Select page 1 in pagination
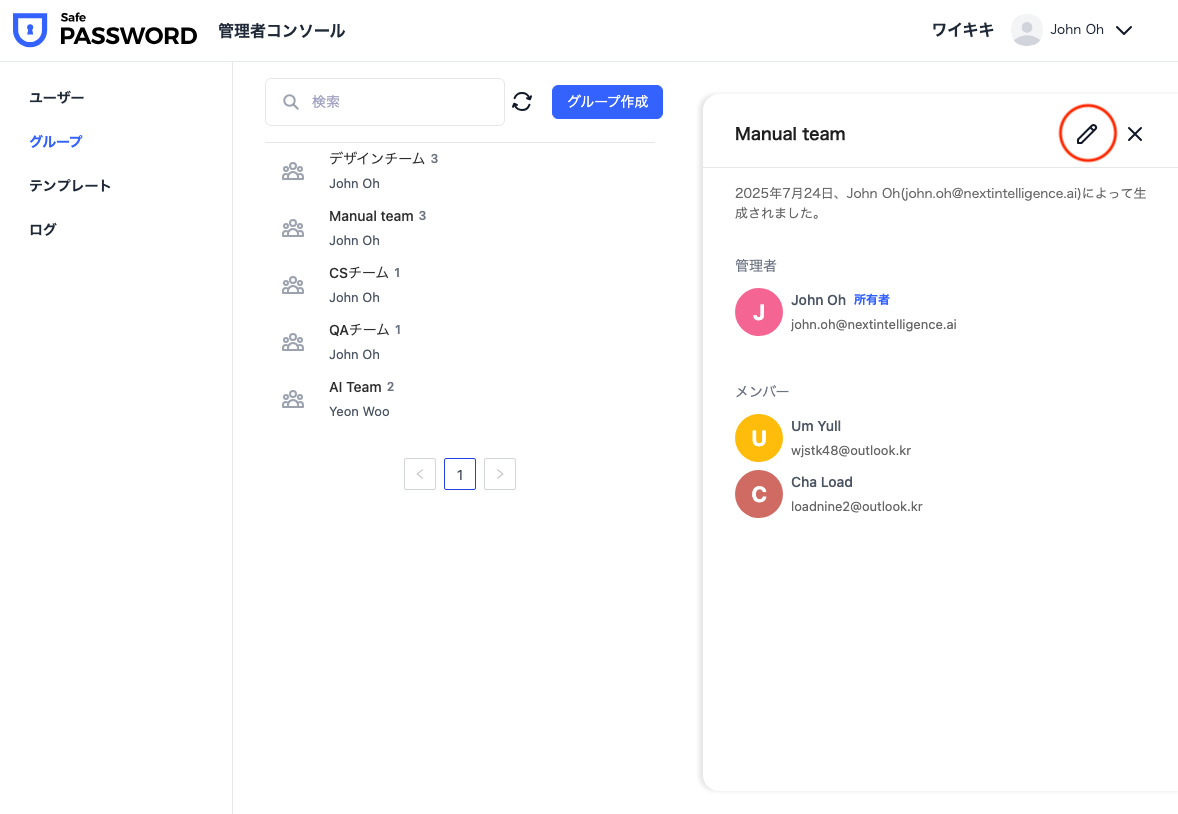 tap(460, 474)
